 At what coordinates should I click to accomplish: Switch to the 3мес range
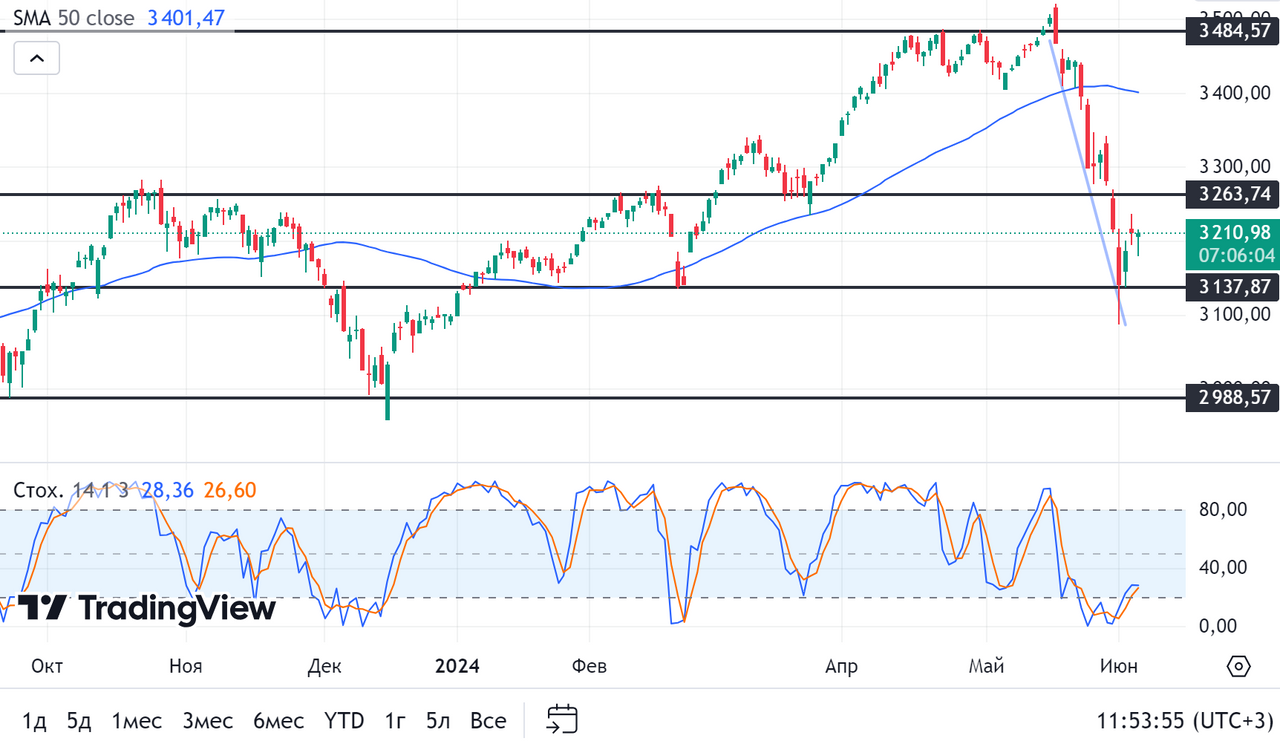pos(207,720)
